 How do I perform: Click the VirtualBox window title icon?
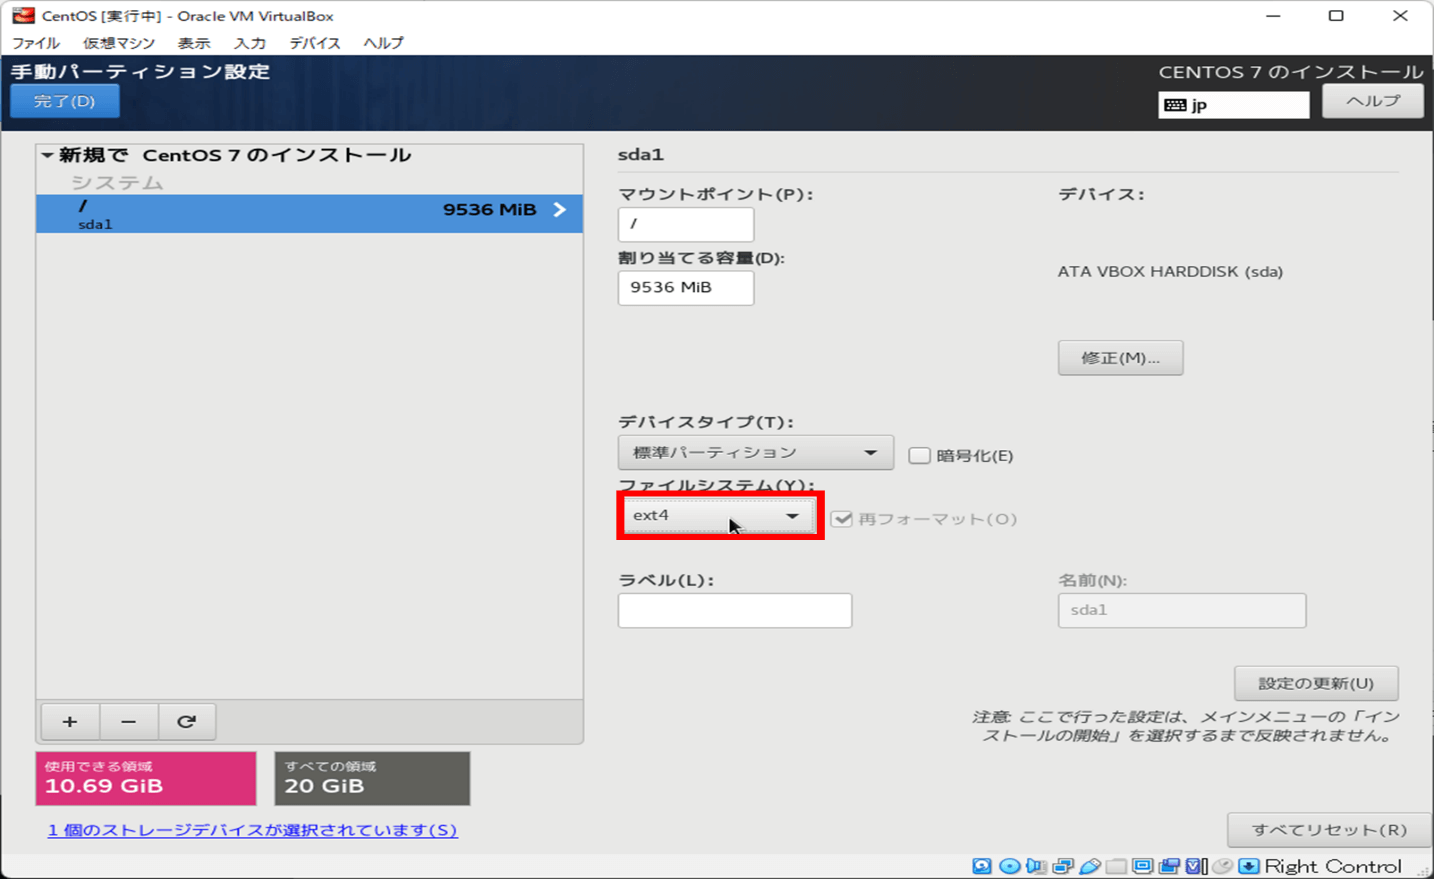pos(23,15)
